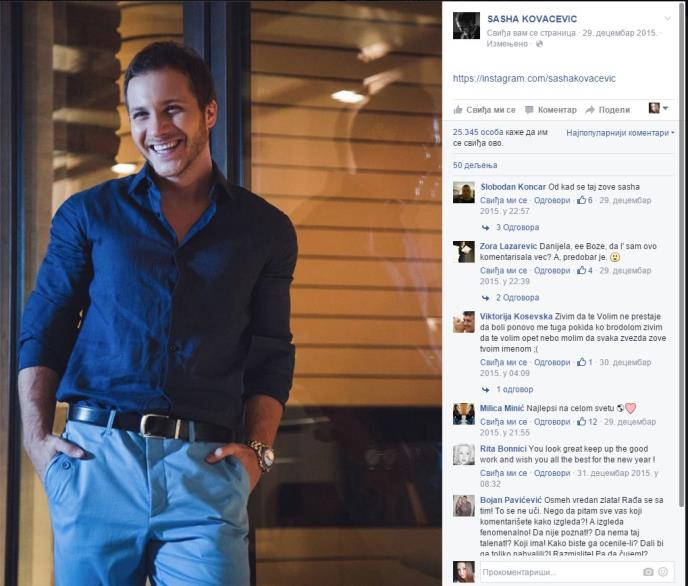Open emoji picker in comment field
This screenshot has height=586, width=688.
click(x=663, y=572)
